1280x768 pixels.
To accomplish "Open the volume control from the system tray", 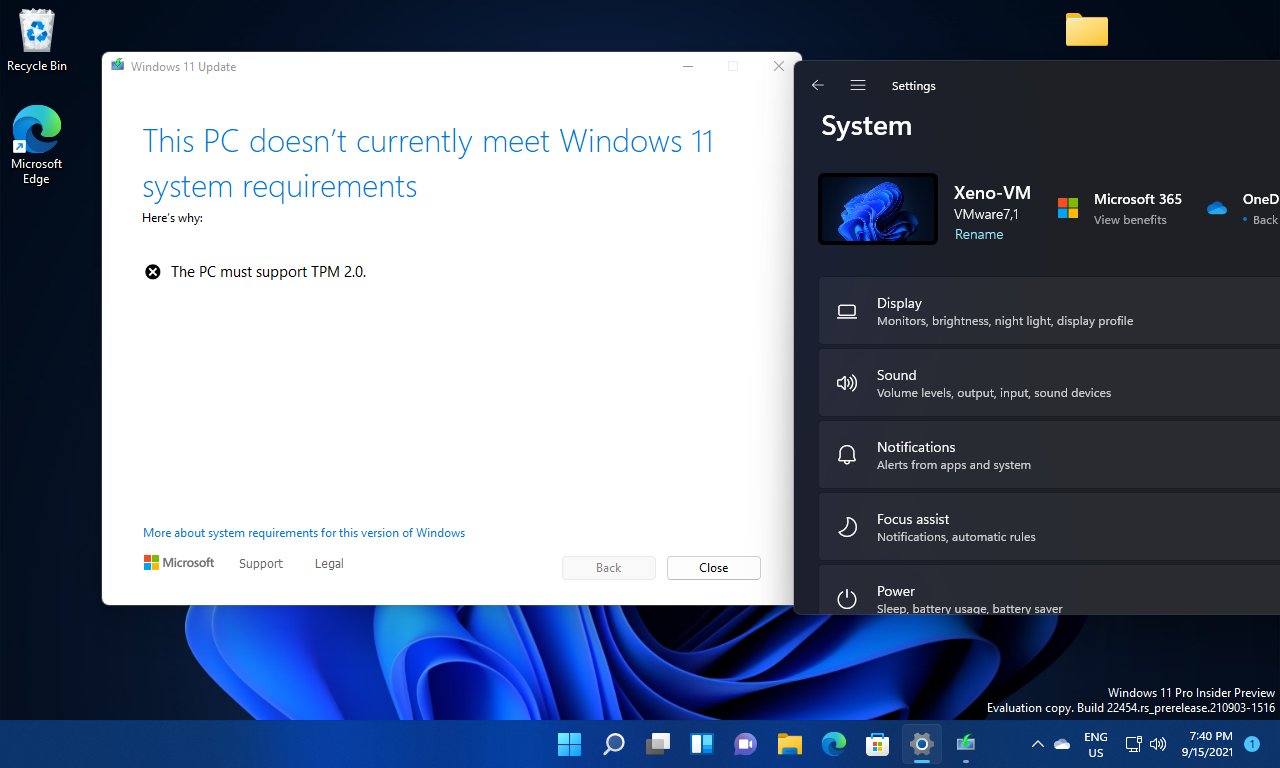I will coord(1158,744).
